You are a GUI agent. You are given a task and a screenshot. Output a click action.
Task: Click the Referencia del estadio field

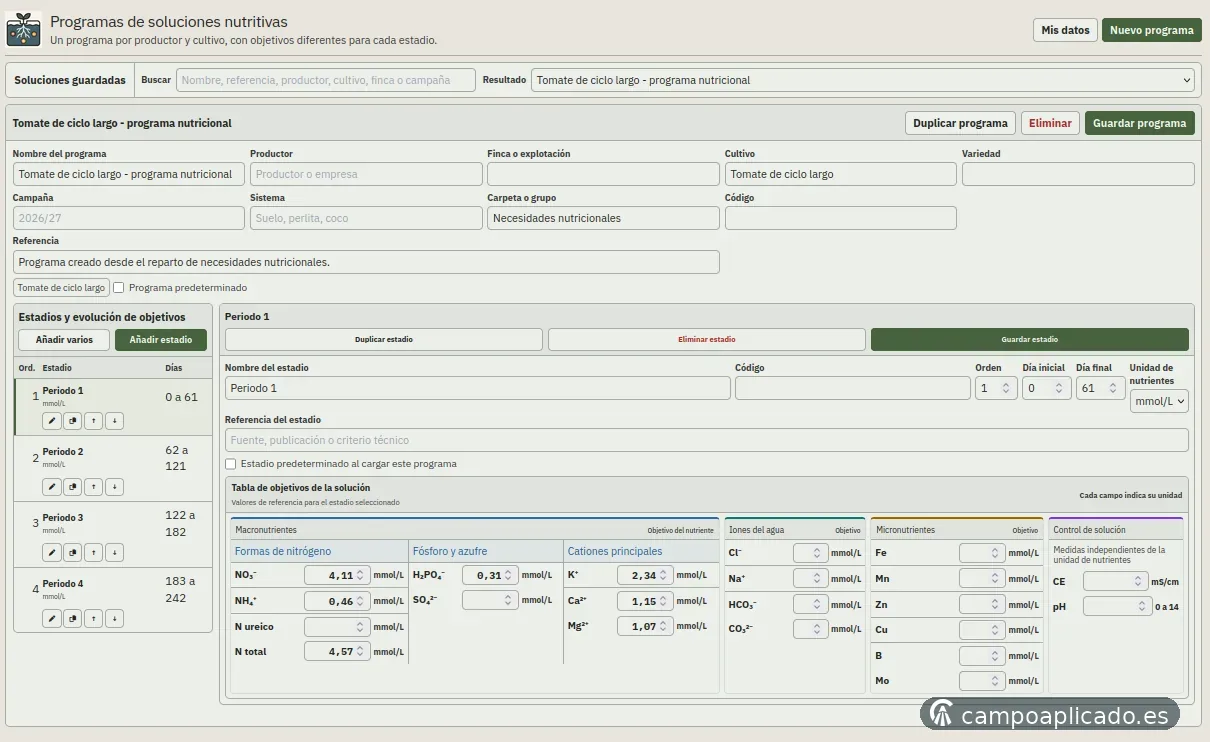tap(707, 440)
